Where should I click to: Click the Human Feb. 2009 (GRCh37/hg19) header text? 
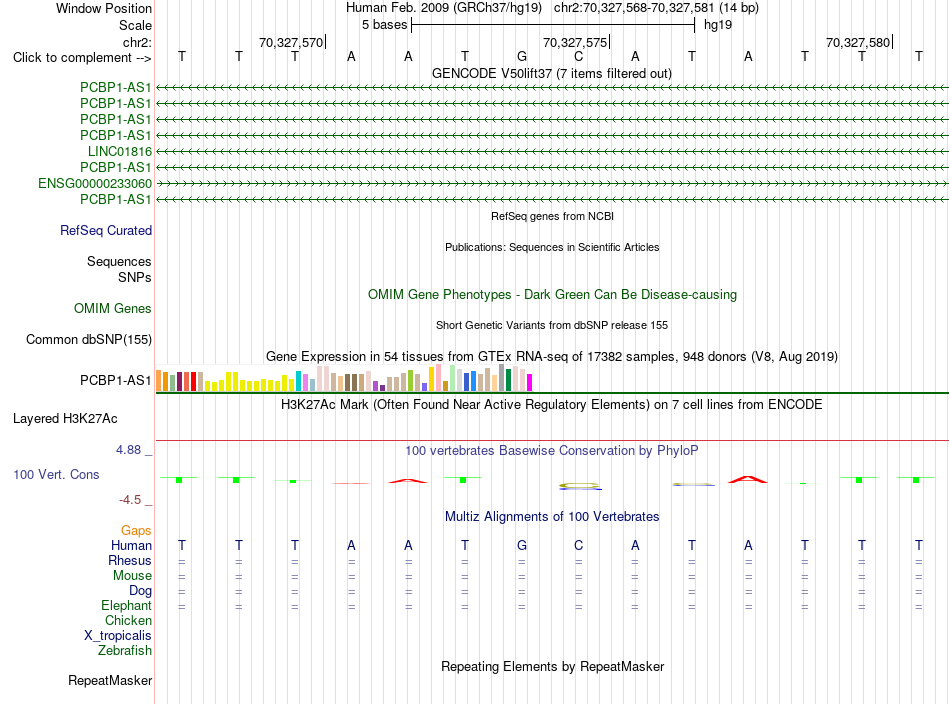[443, 8]
